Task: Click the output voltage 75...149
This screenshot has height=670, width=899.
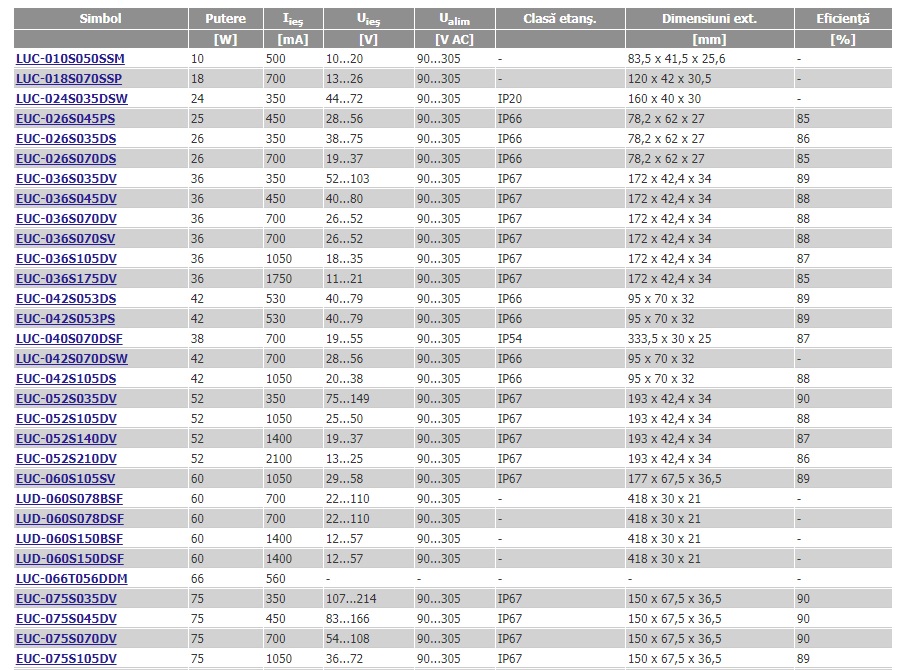Action: [347, 399]
